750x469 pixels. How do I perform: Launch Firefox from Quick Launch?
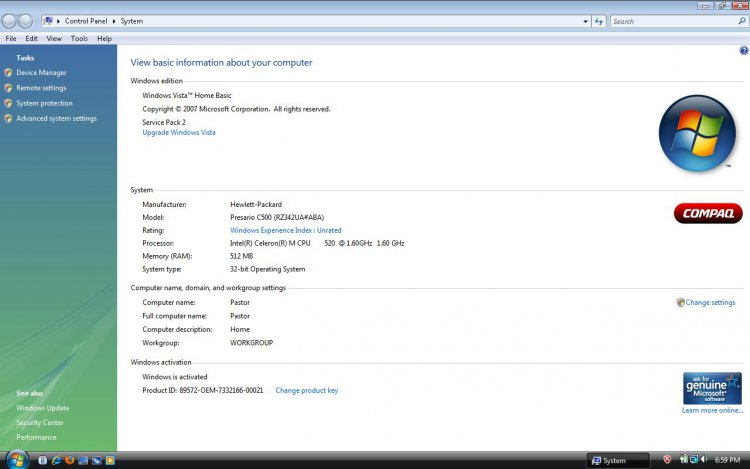[x=69, y=460]
